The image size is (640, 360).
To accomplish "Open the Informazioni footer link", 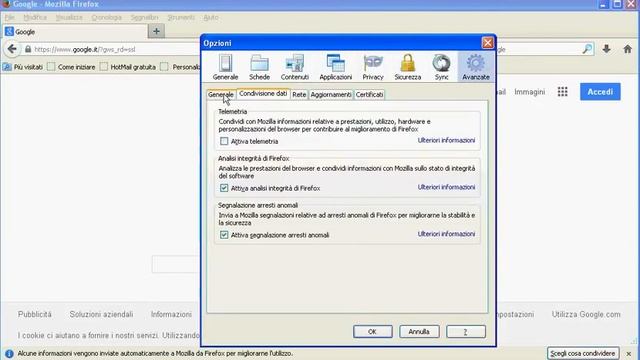I will [x=171, y=314].
